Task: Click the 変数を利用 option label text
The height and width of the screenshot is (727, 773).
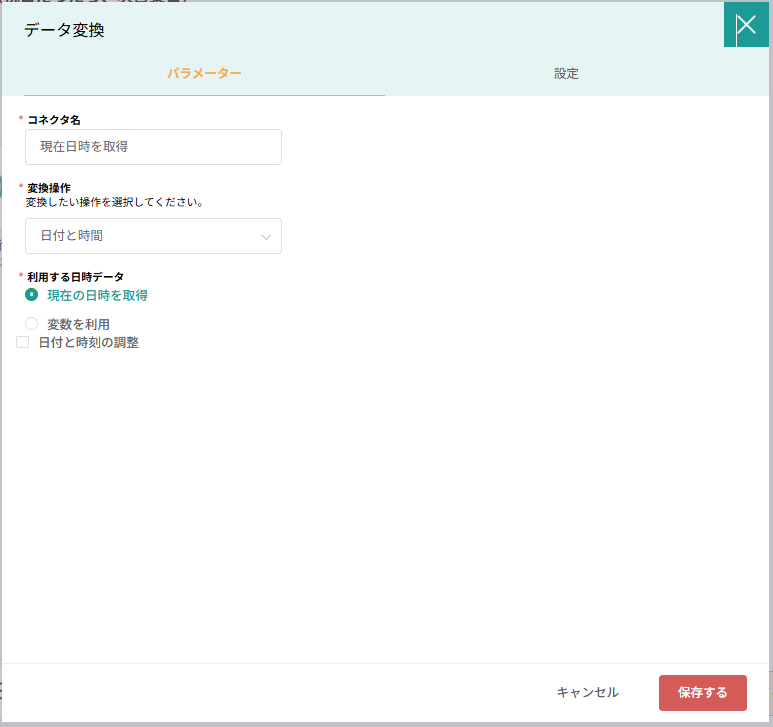Action: 79,324
